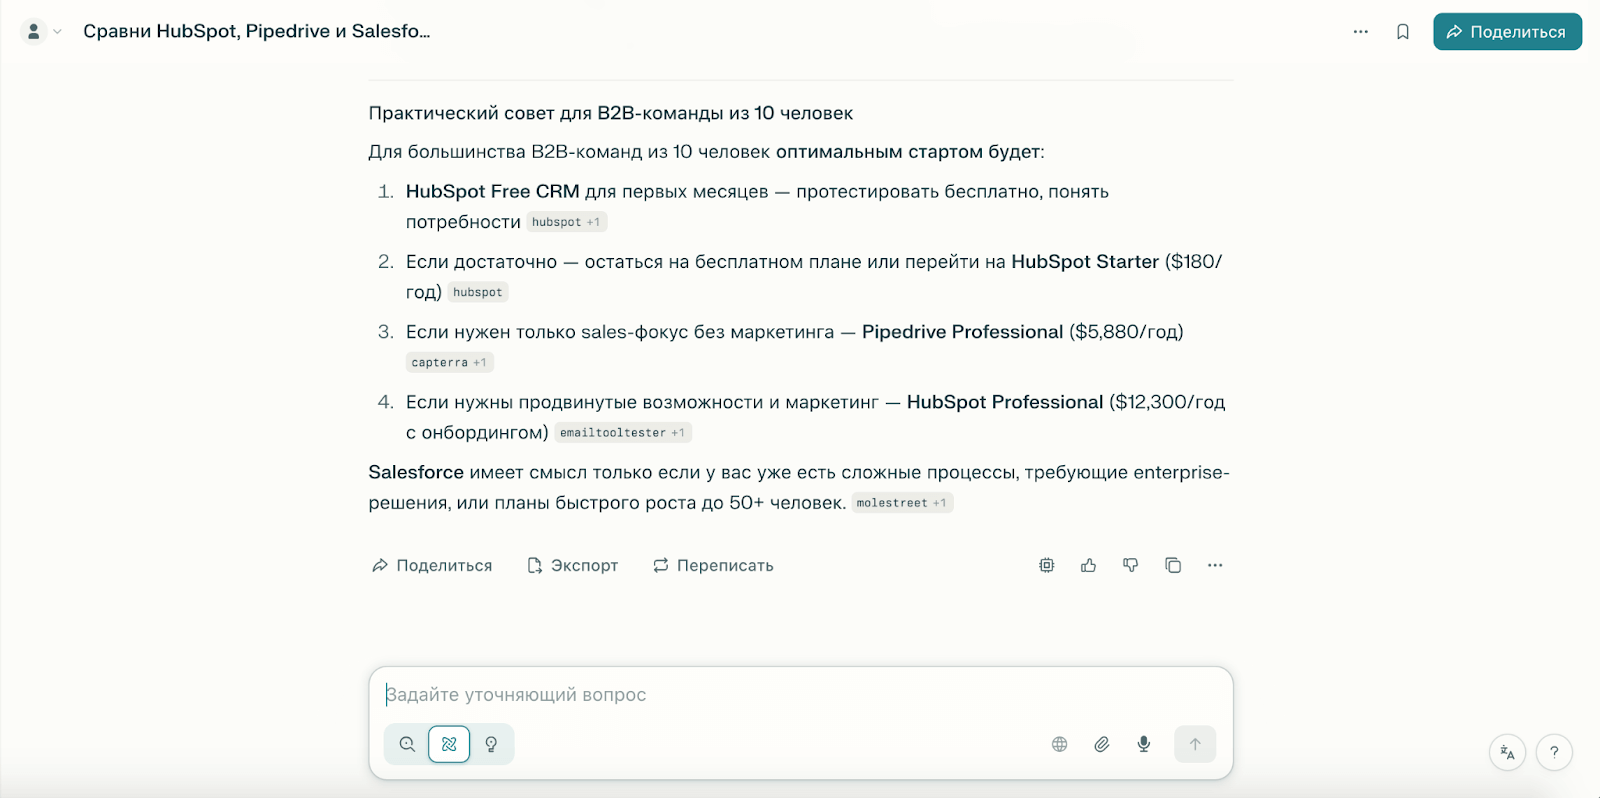
Task: Click the chip icon beside thumbs up
Action: click(1046, 566)
